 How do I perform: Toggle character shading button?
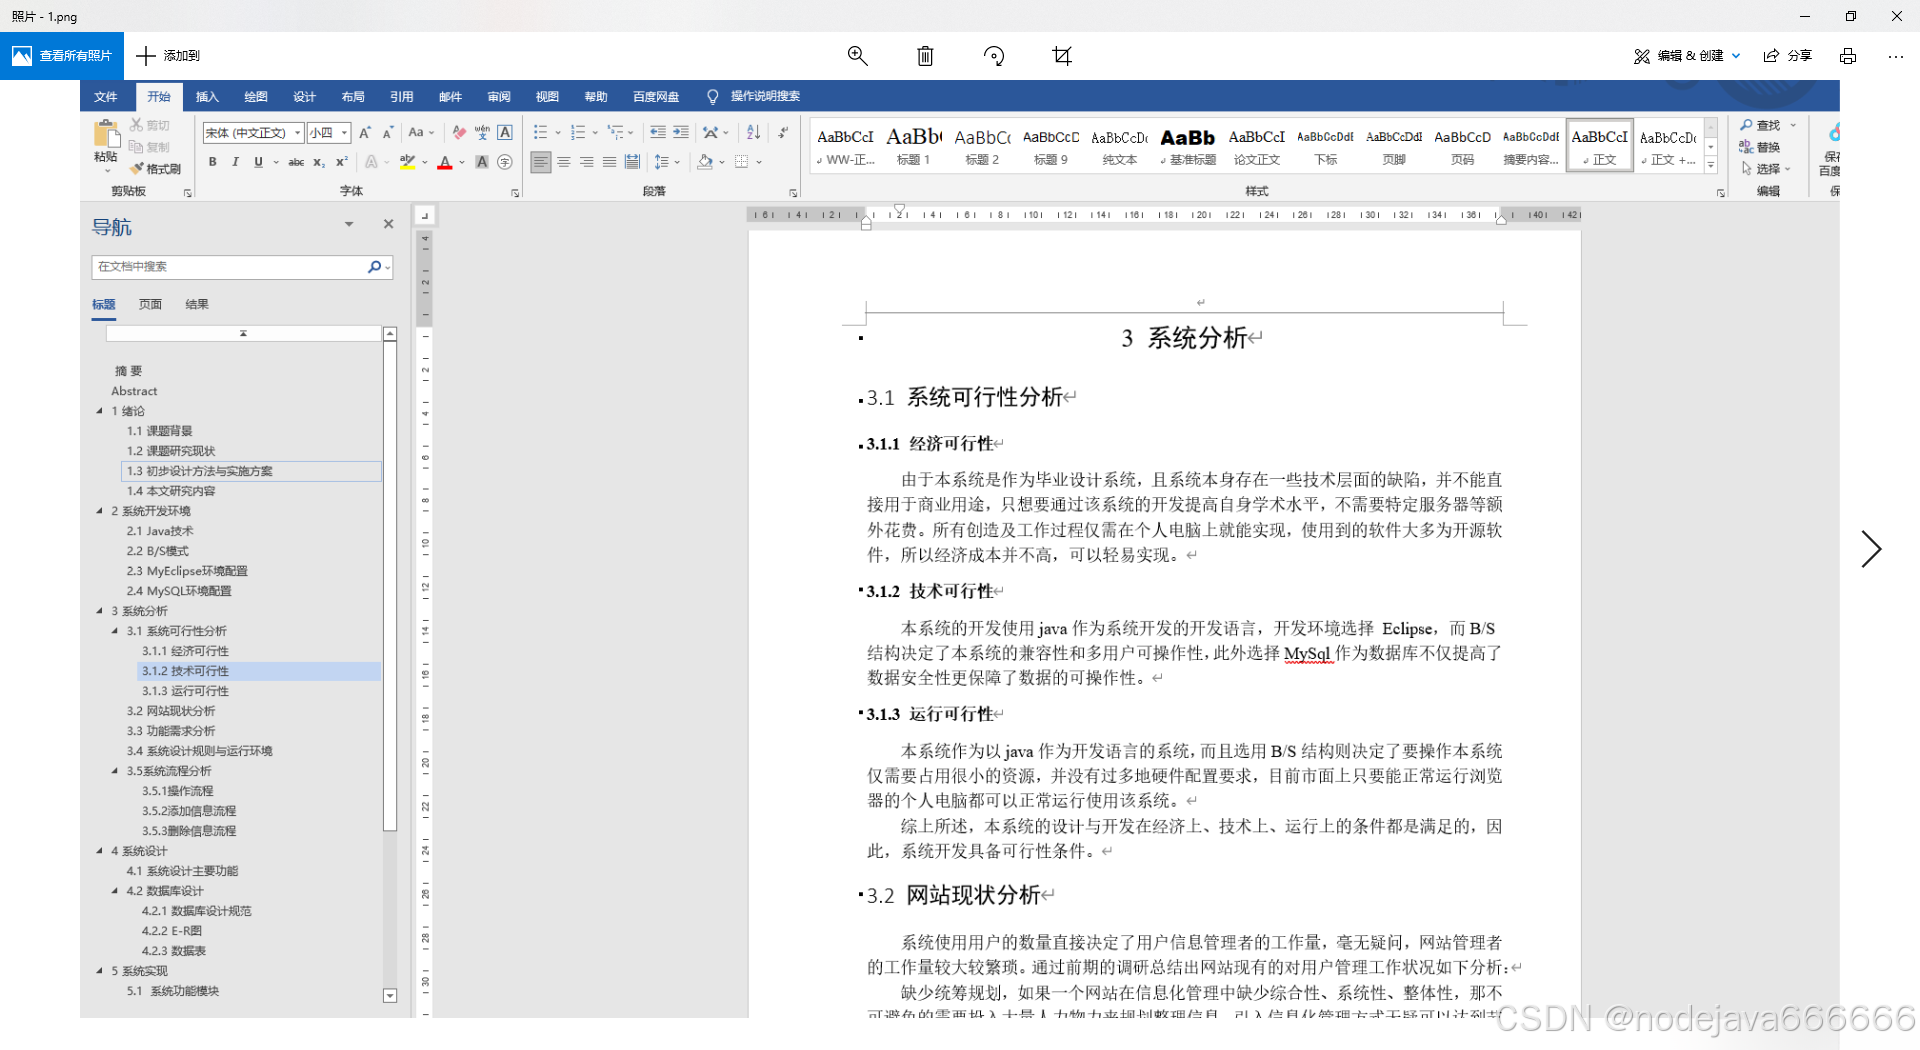[x=482, y=162]
